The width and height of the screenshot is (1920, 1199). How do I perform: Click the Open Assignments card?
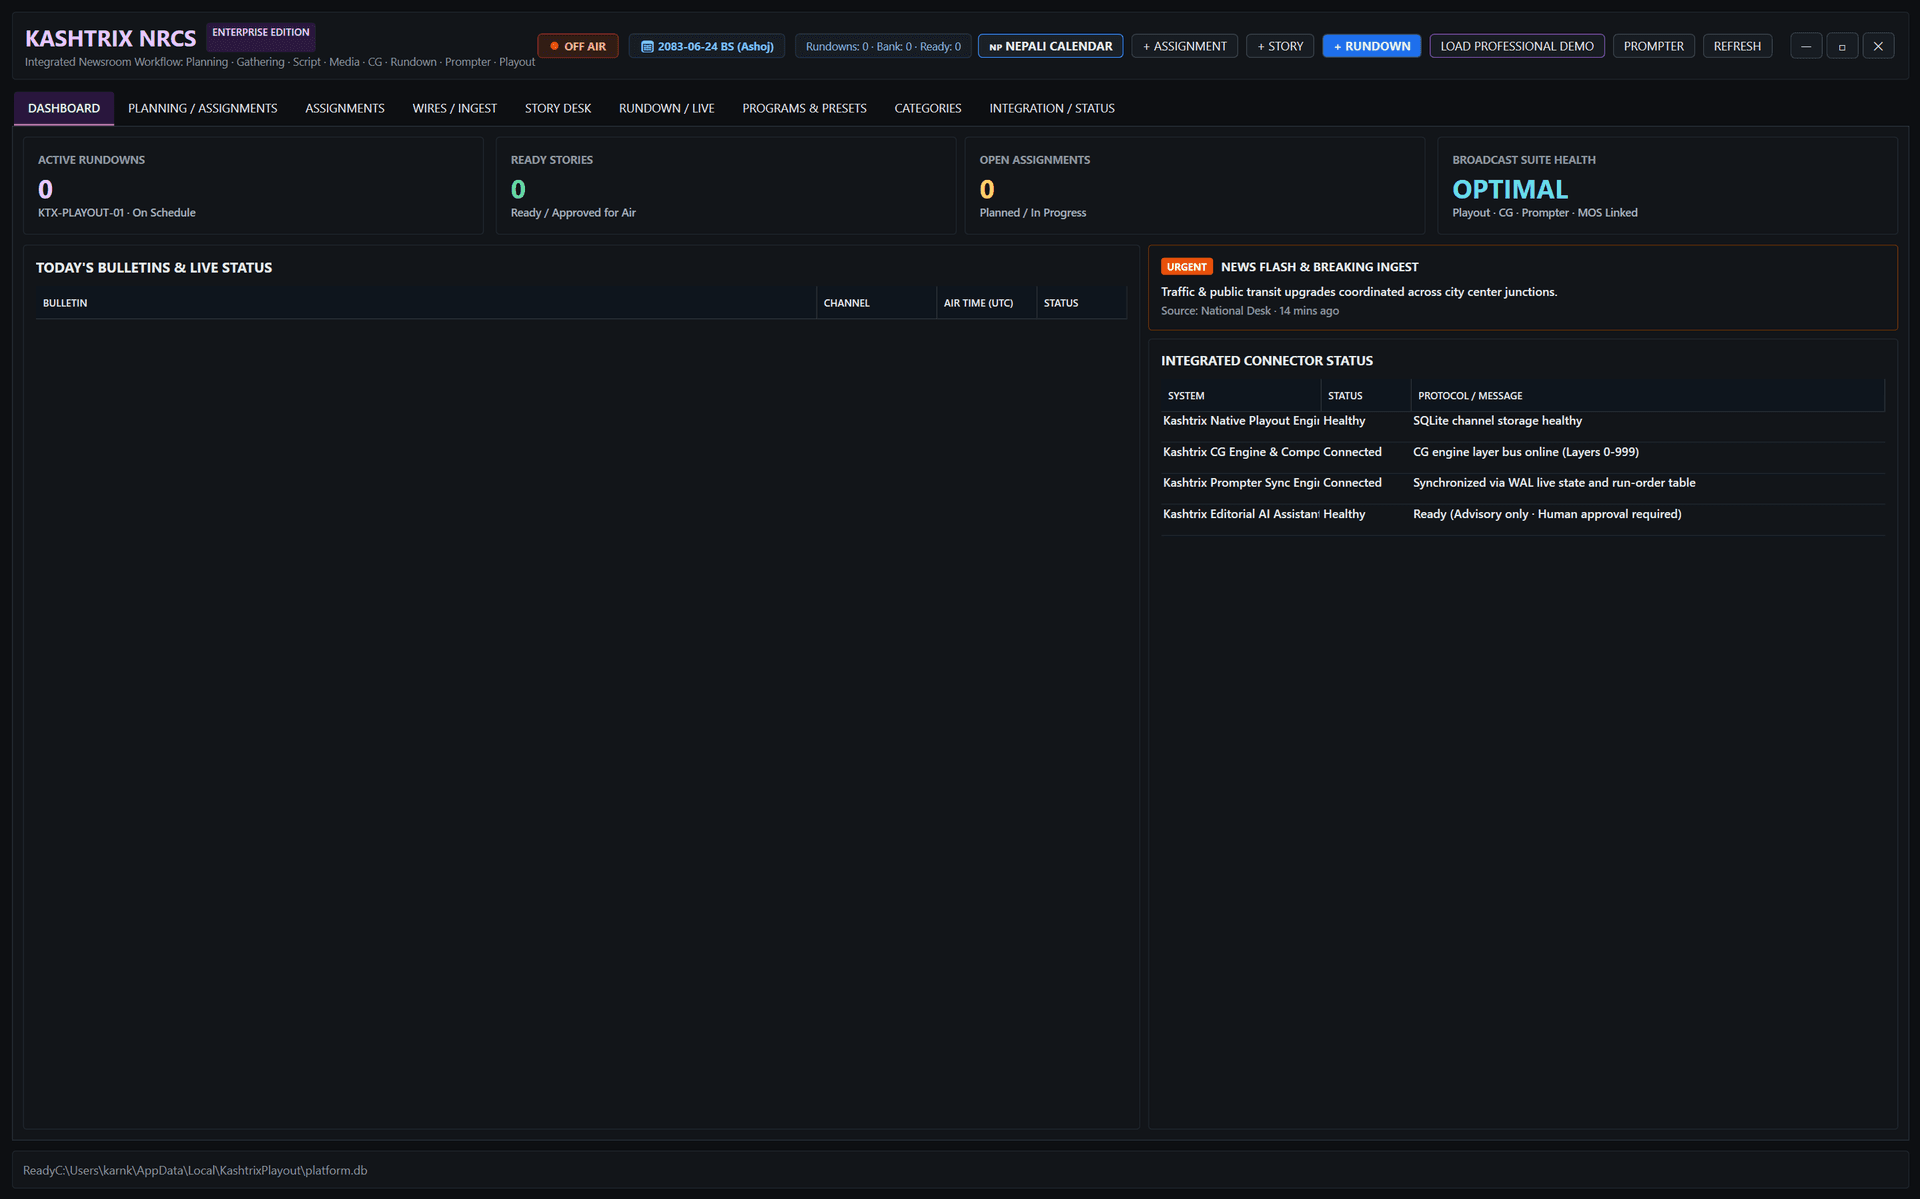1194,186
